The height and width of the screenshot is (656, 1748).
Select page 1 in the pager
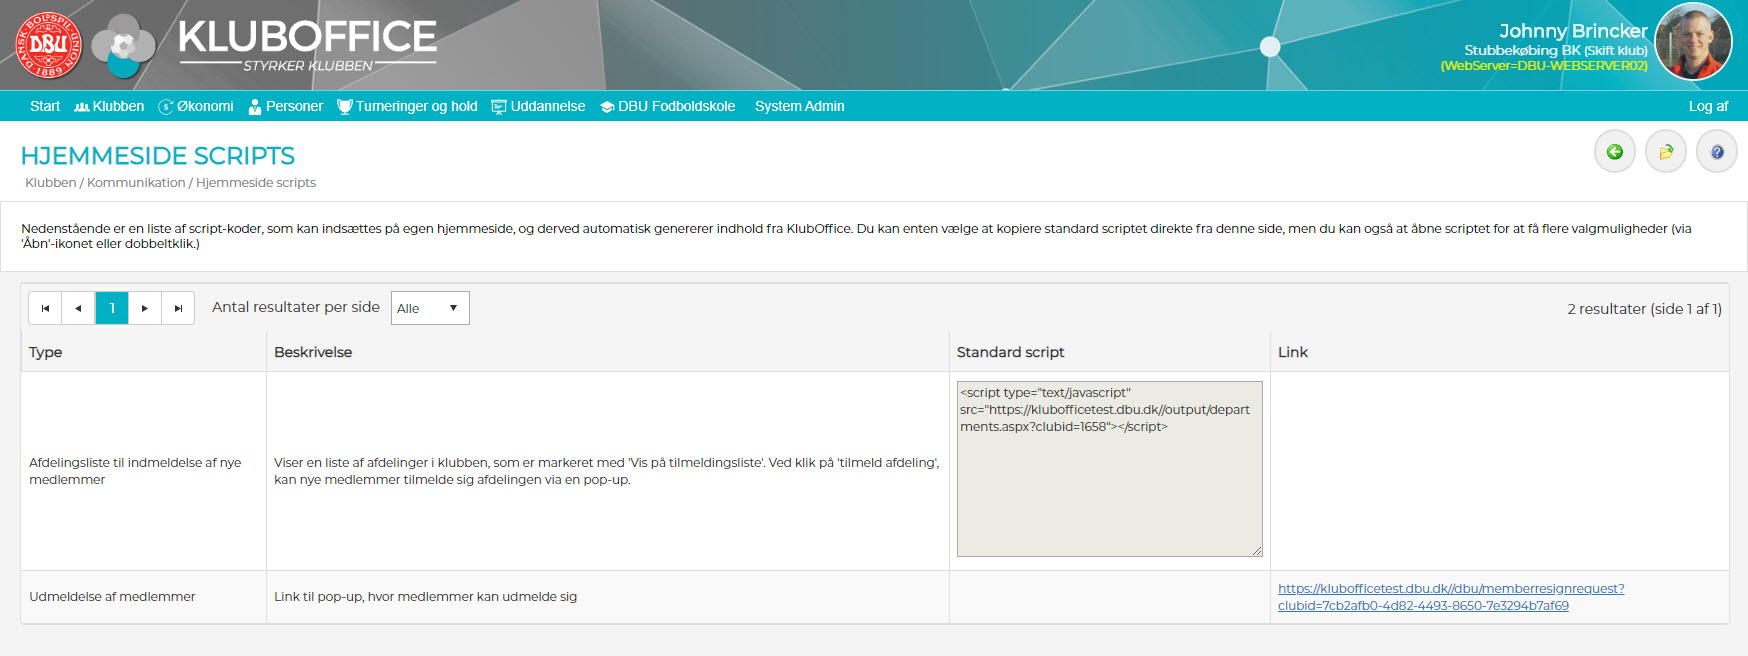click(112, 308)
